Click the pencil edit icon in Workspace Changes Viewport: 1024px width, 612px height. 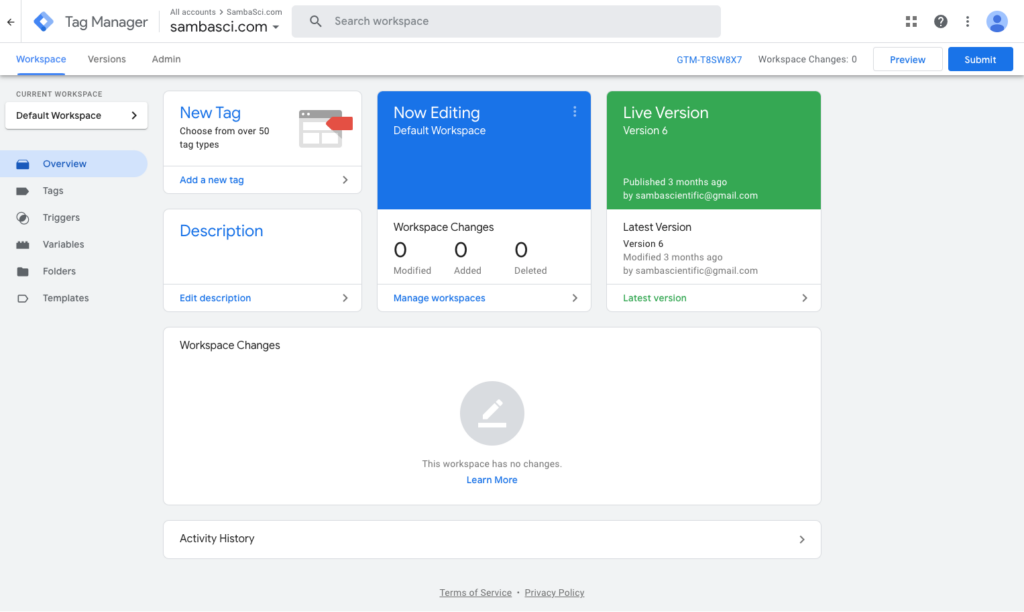click(492, 413)
